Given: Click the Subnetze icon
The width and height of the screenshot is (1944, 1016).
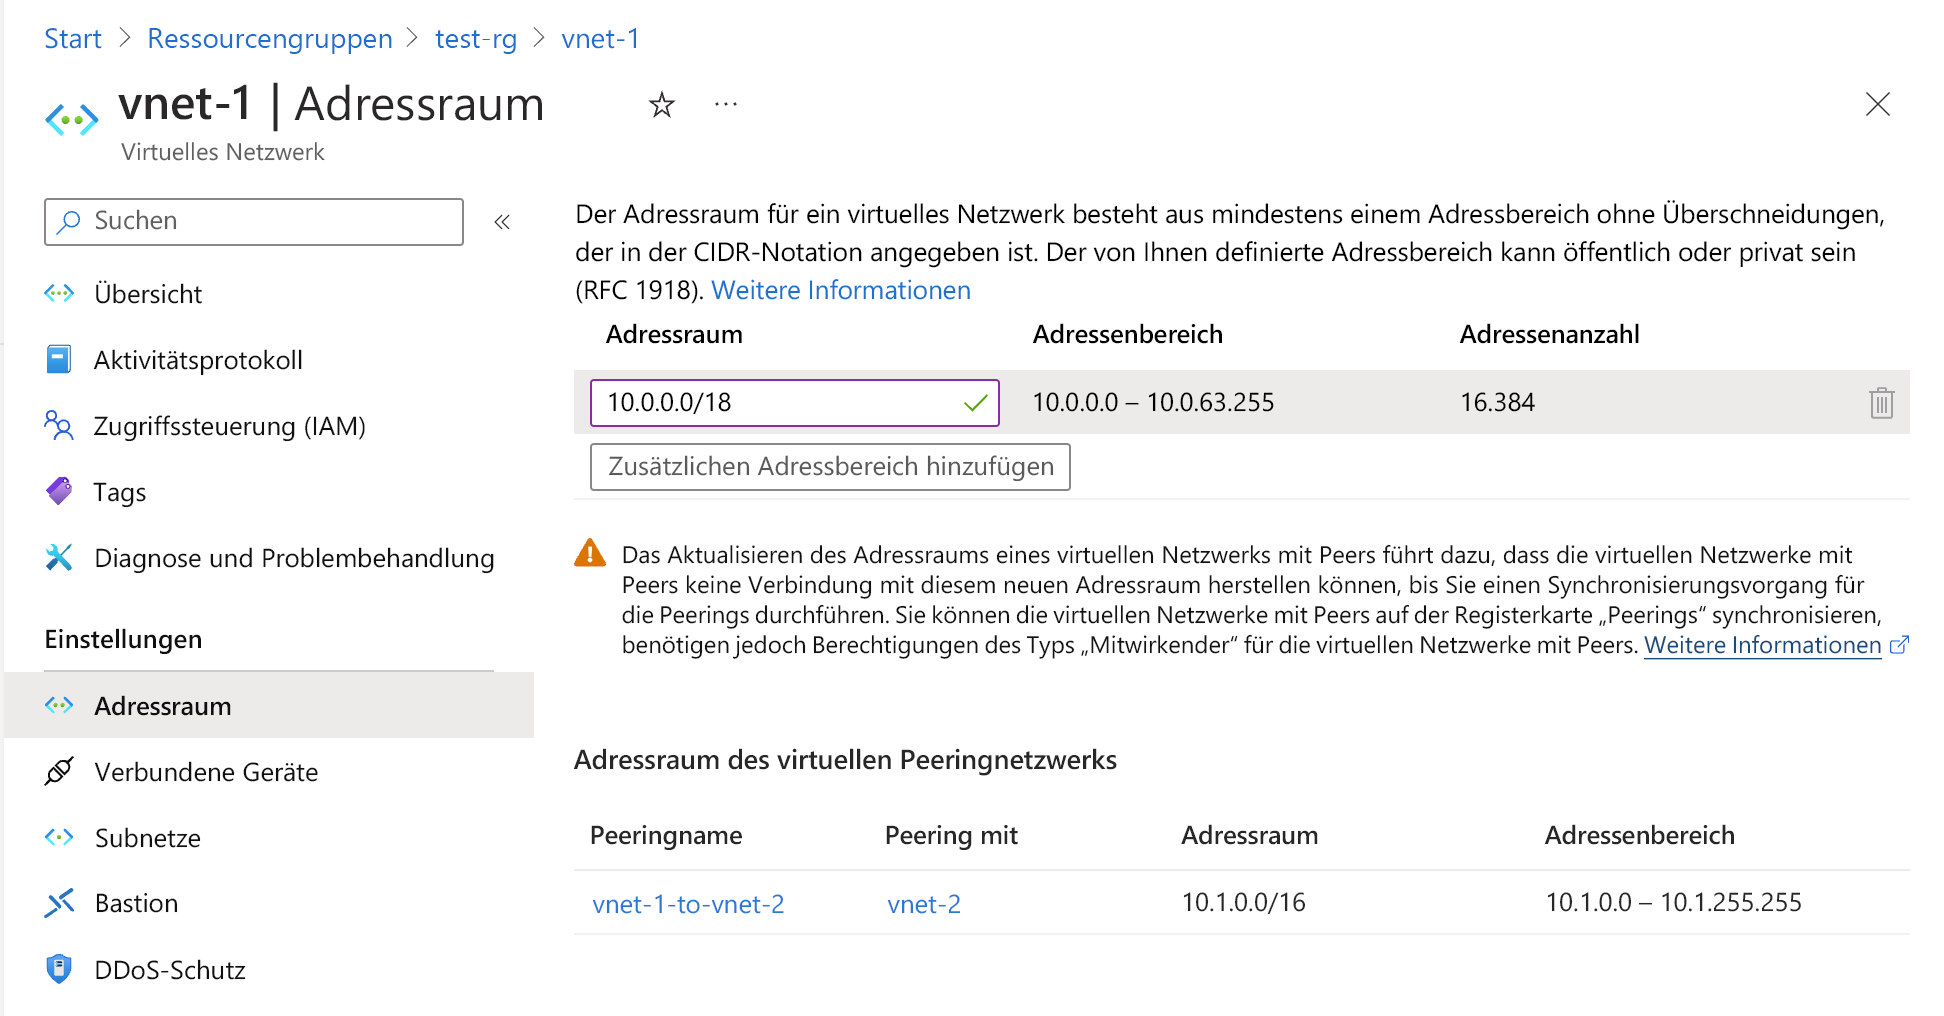Looking at the screenshot, I should coord(59,837).
